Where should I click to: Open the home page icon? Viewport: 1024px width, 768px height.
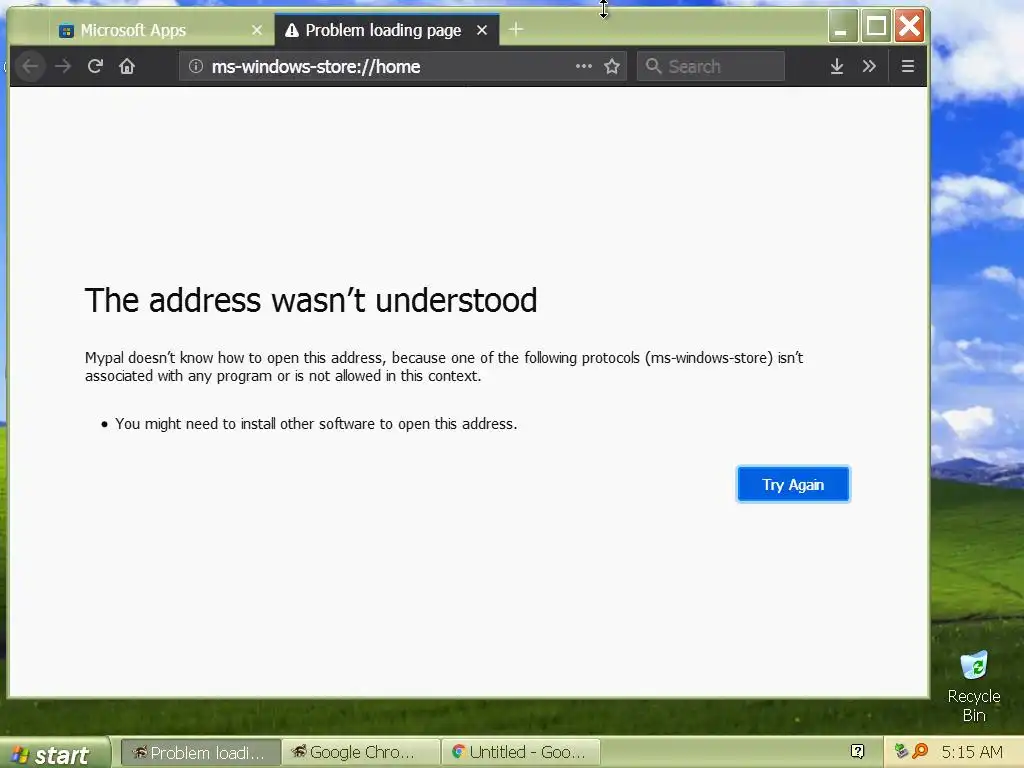click(x=127, y=66)
